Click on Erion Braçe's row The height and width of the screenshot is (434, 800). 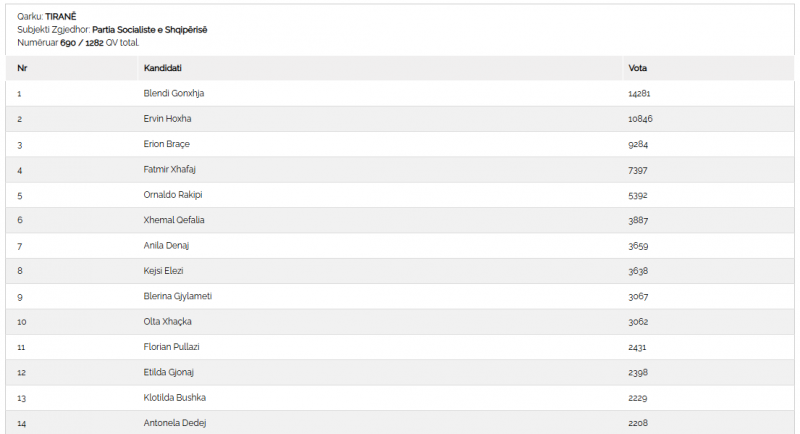coord(400,144)
